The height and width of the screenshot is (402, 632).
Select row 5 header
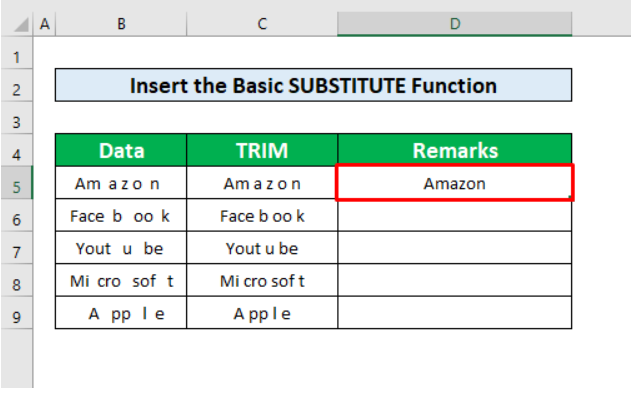click(x=16, y=183)
